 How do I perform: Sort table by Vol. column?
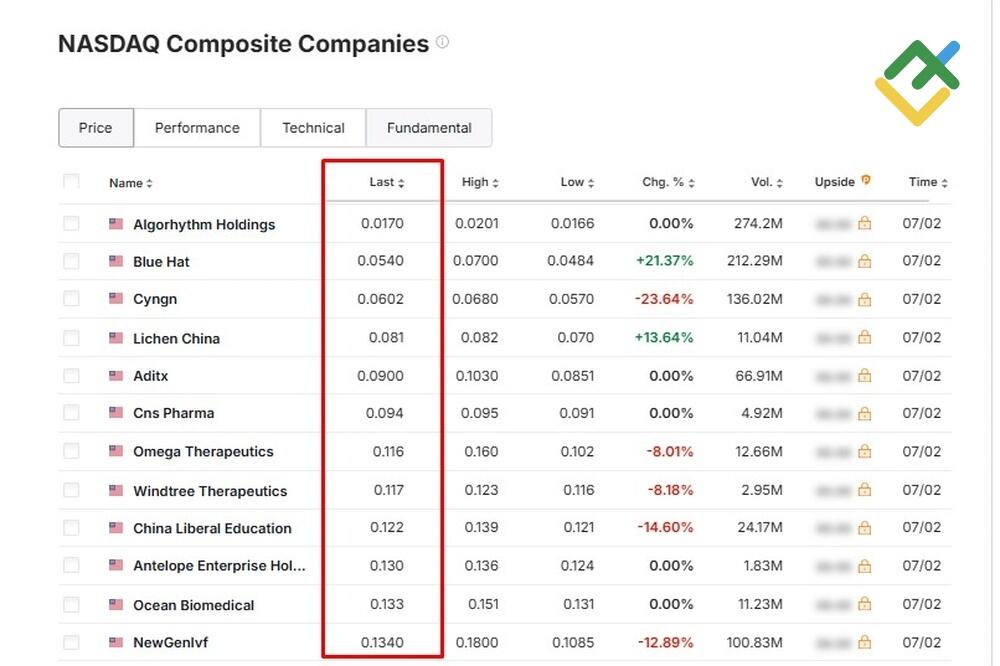[767, 182]
